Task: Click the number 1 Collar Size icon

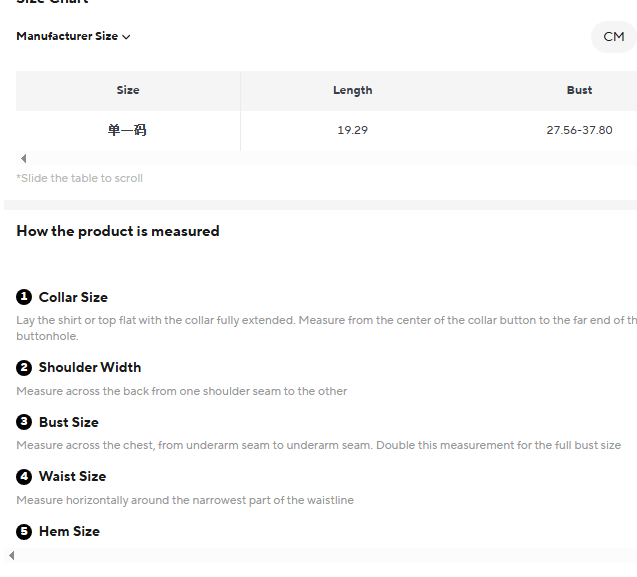Action: (x=24, y=297)
